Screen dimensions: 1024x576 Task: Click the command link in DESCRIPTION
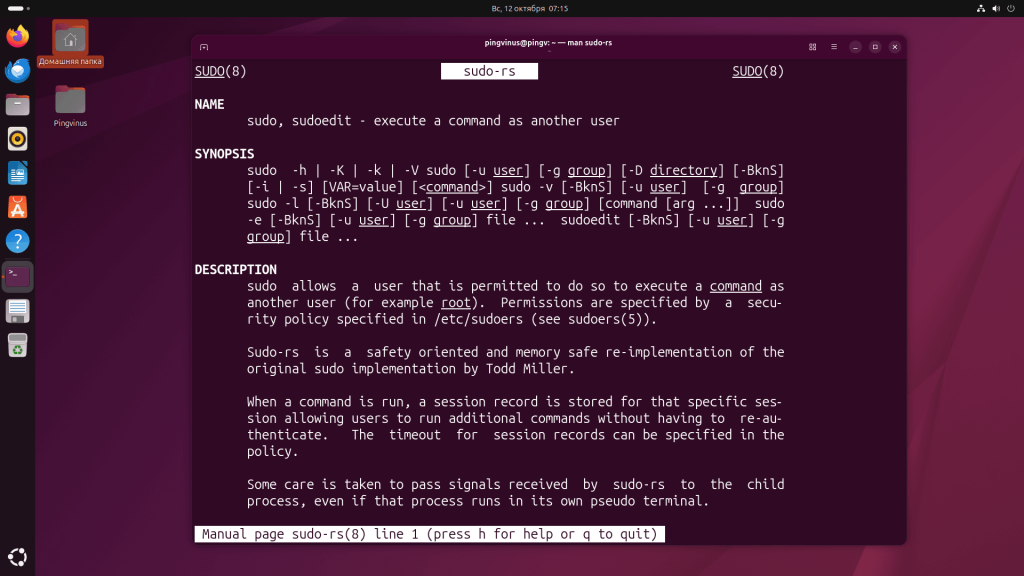point(735,285)
